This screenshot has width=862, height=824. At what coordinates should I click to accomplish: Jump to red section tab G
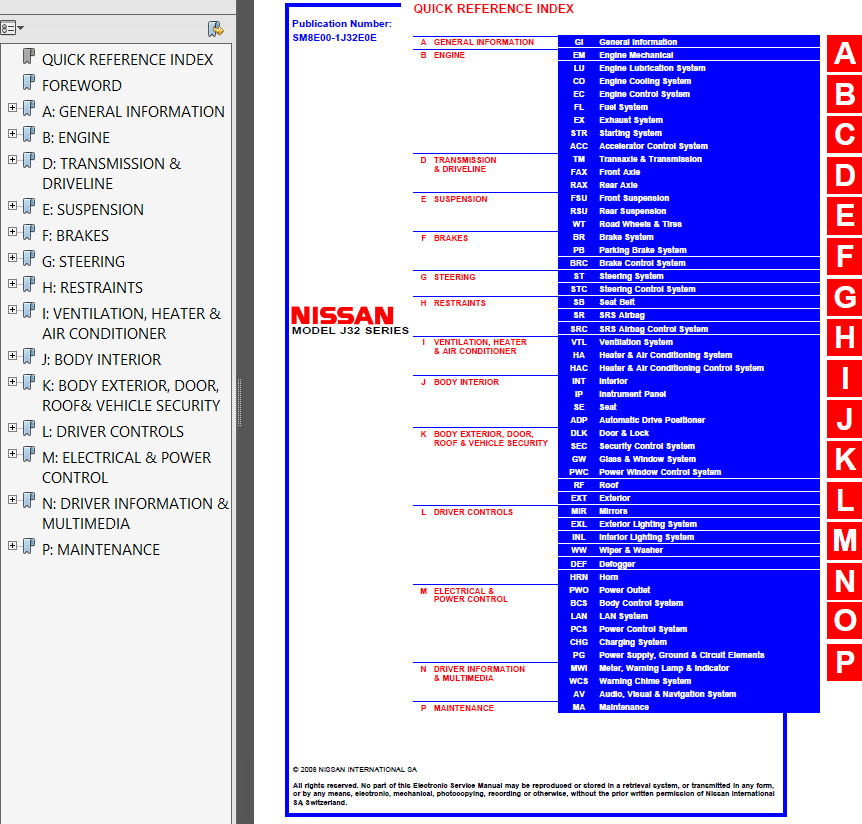click(x=844, y=297)
